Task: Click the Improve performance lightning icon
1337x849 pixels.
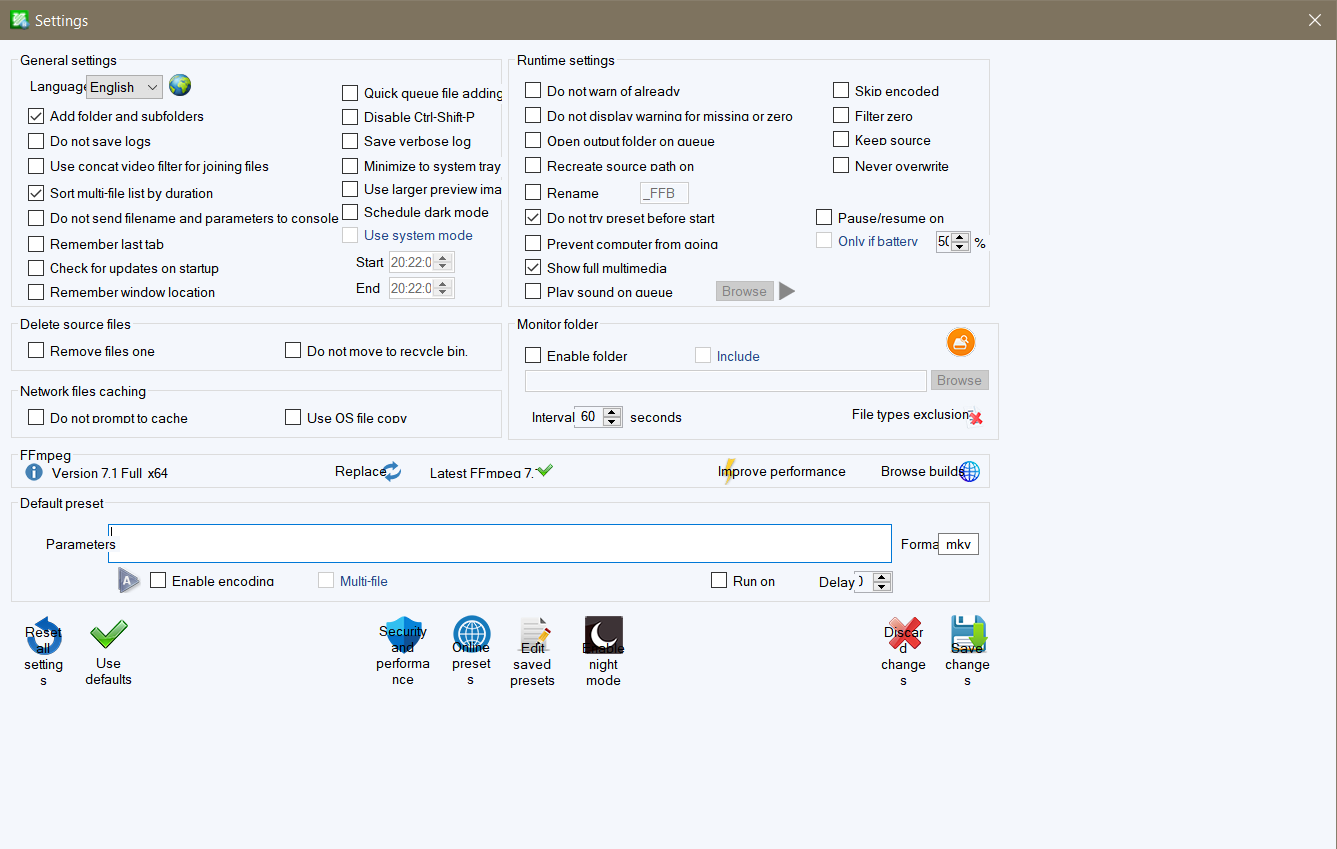Action: (x=729, y=471)
